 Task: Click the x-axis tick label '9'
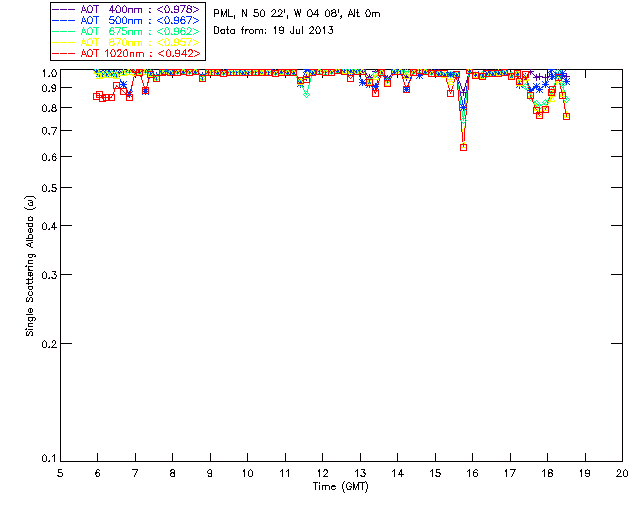coord(210,473)
